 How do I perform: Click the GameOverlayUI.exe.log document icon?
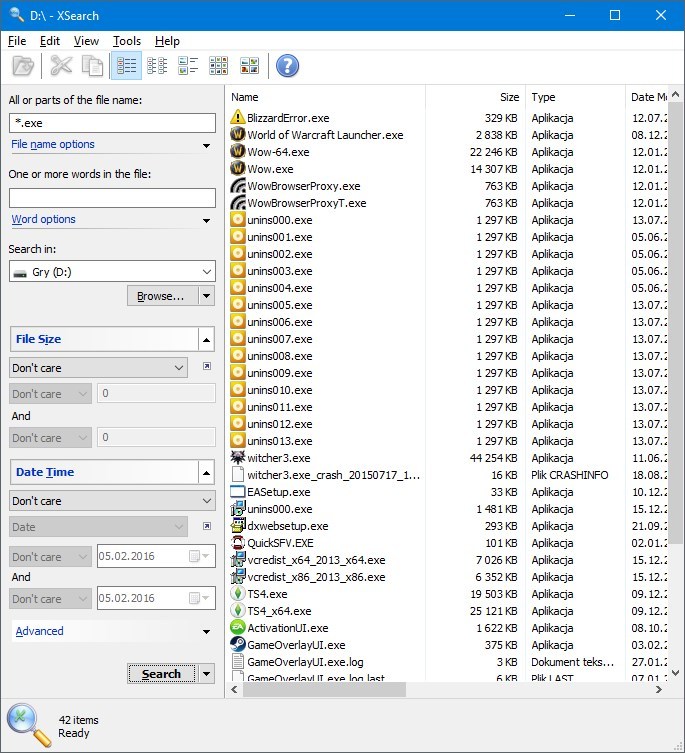(x=238, y=661)
